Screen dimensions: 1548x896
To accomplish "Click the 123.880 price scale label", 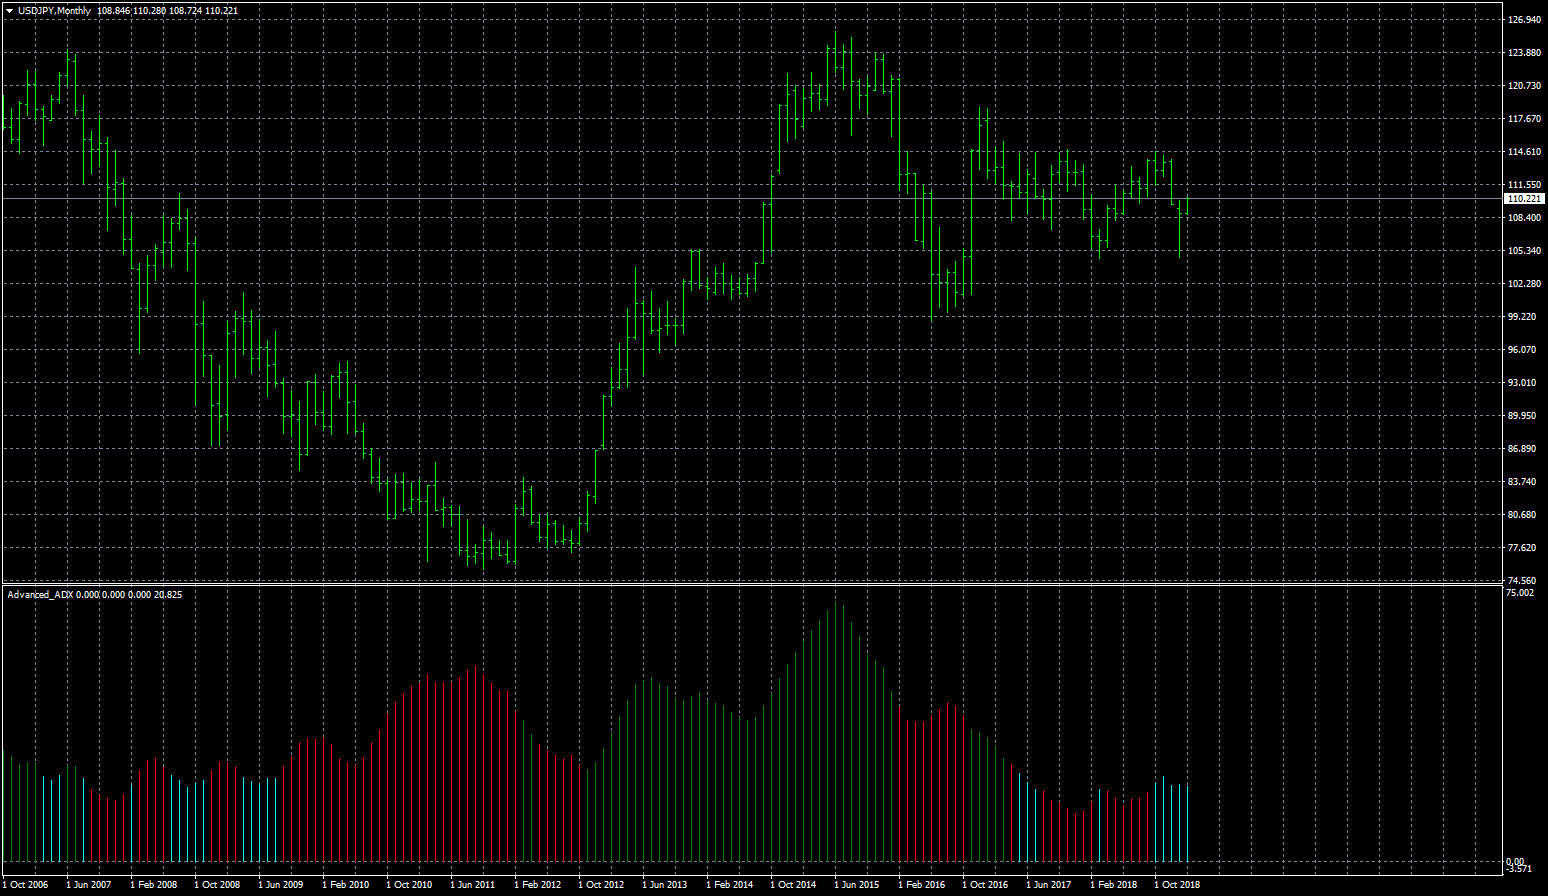I will (x=1524, y=53).
